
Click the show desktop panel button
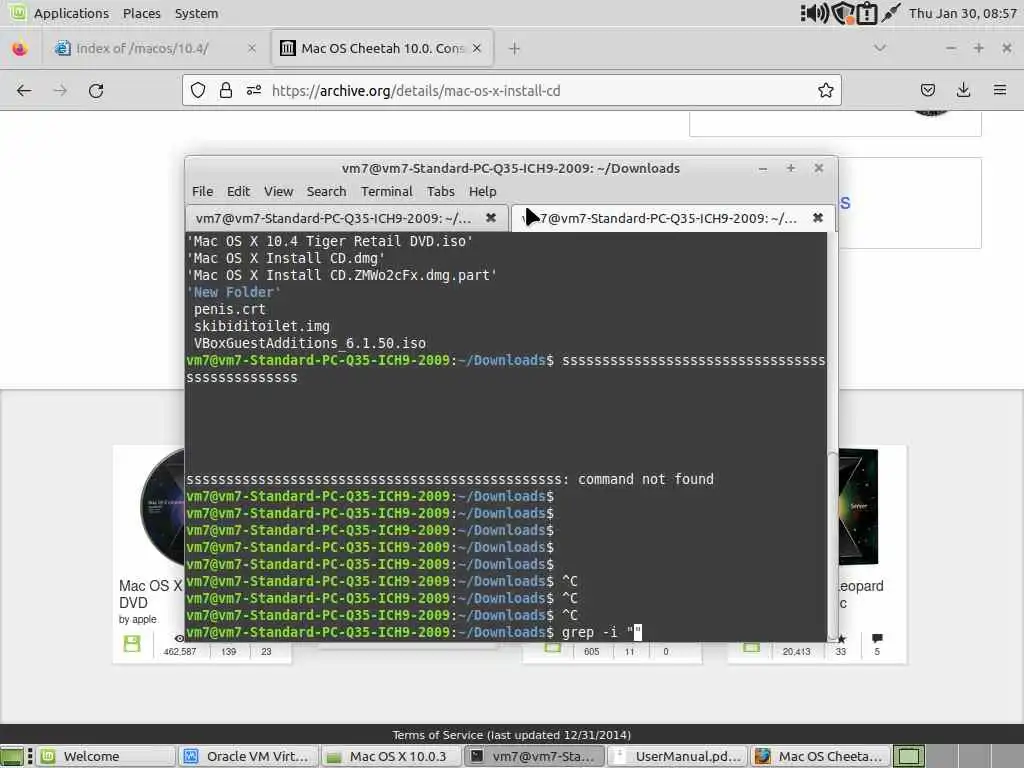(x=11, y=756)
